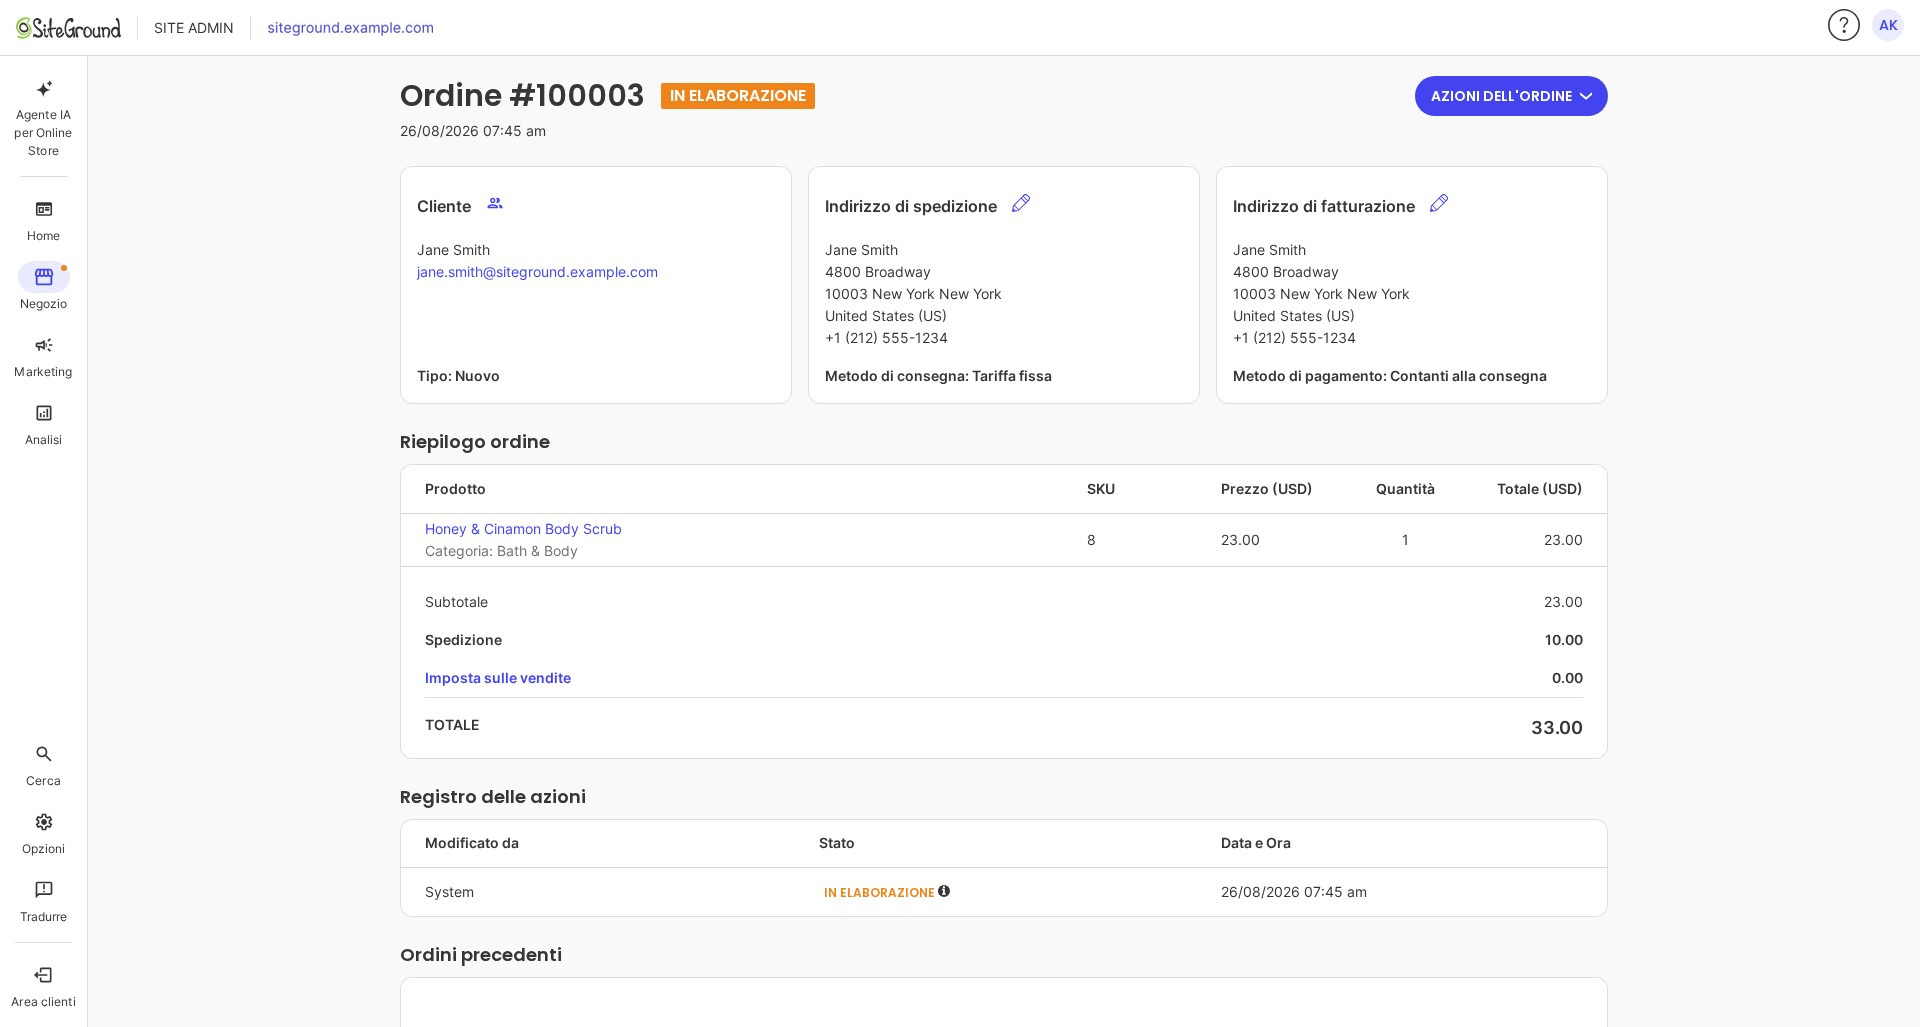Click the Prezzo (USD) column header
This screenshot has width=1920, height=1027.
[1266, 489]
